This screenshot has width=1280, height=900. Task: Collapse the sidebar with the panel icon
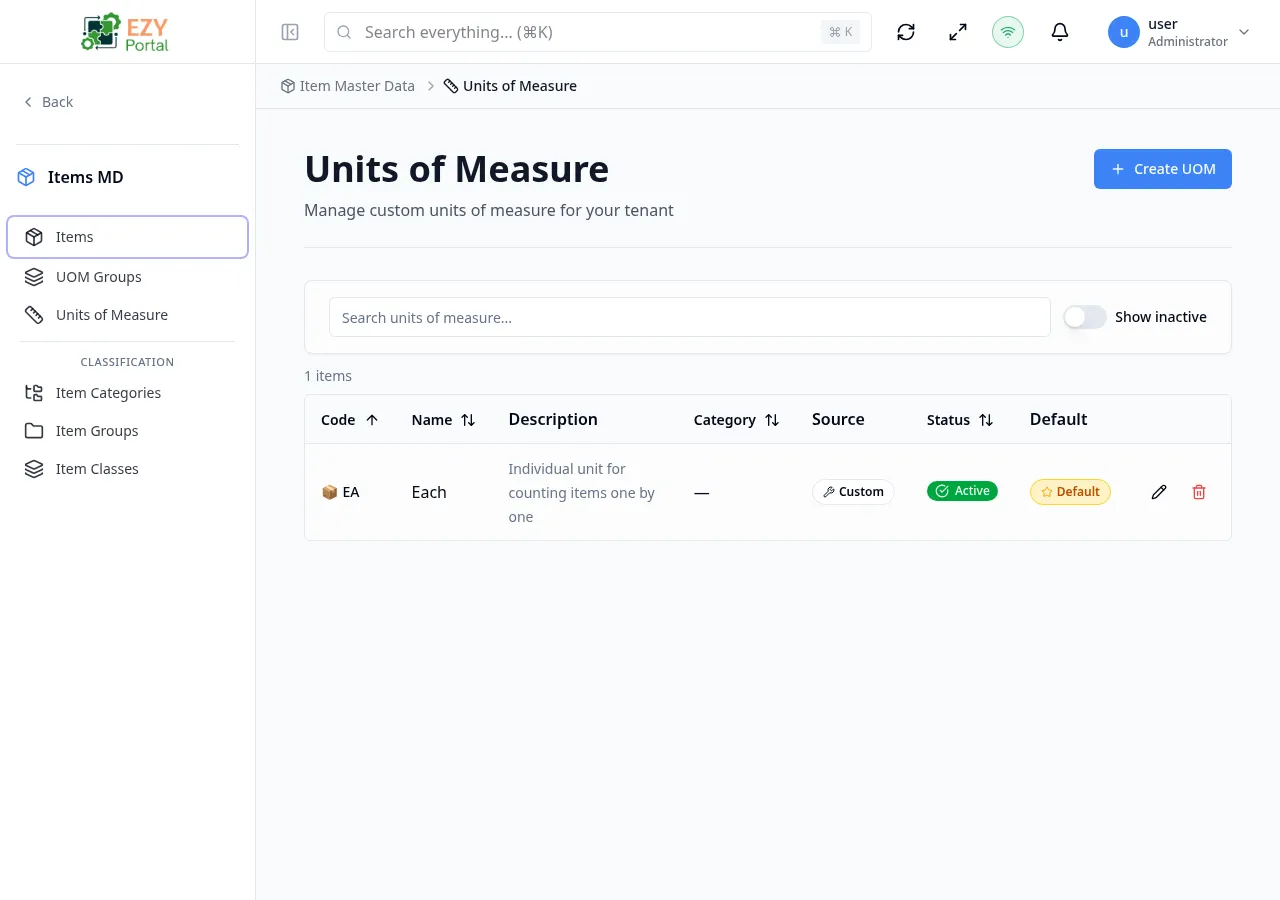290,32
